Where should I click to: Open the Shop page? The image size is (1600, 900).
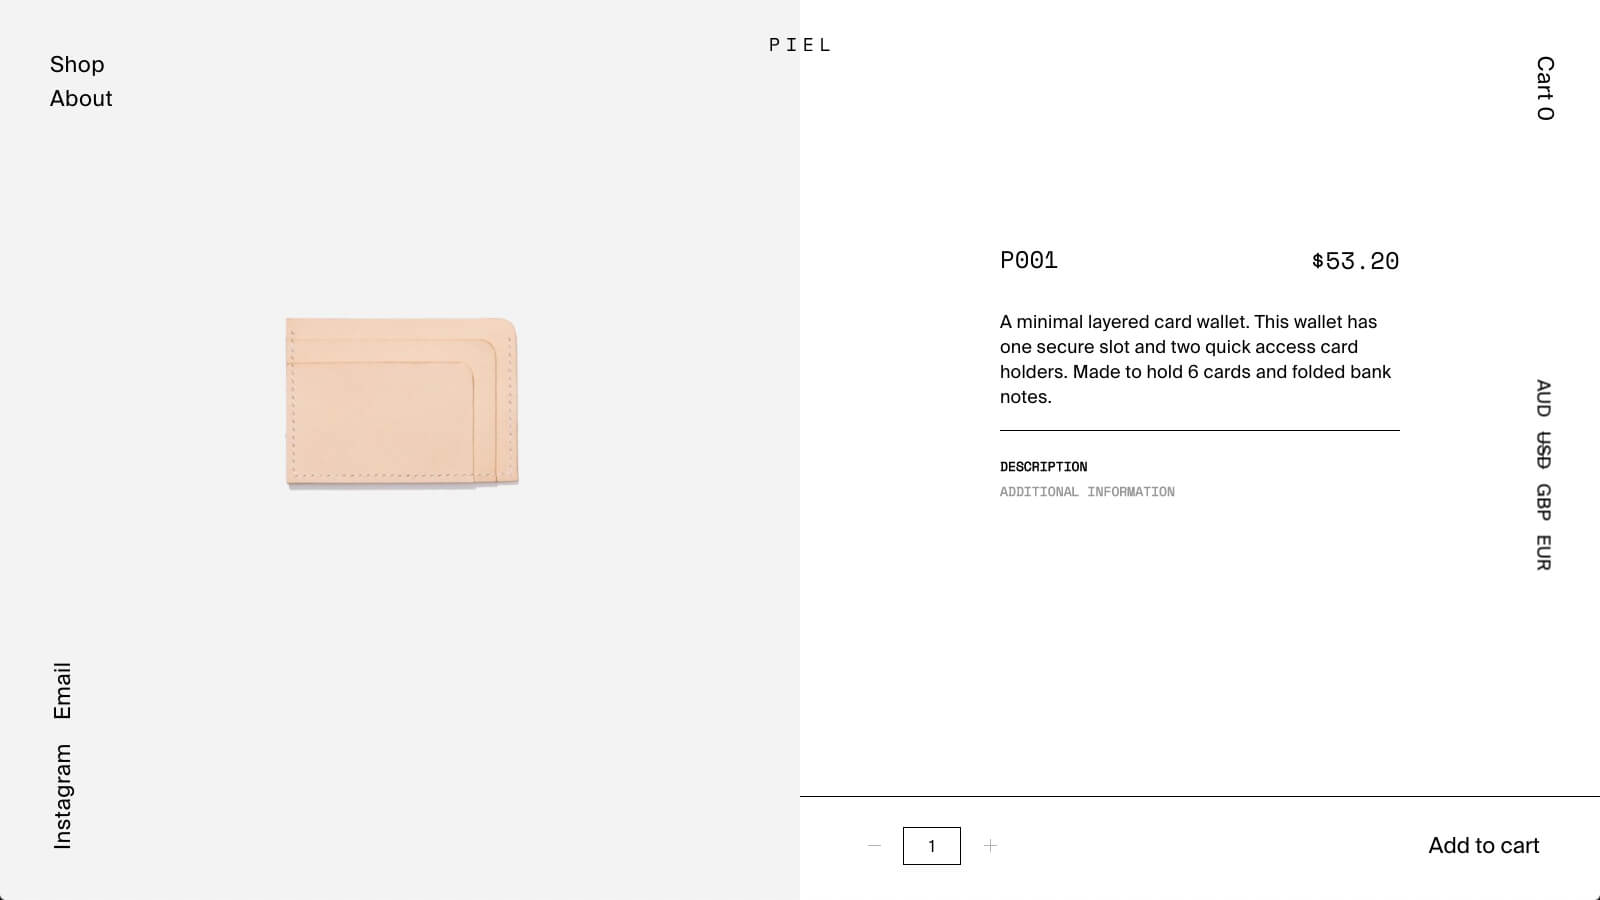point(77,64)
